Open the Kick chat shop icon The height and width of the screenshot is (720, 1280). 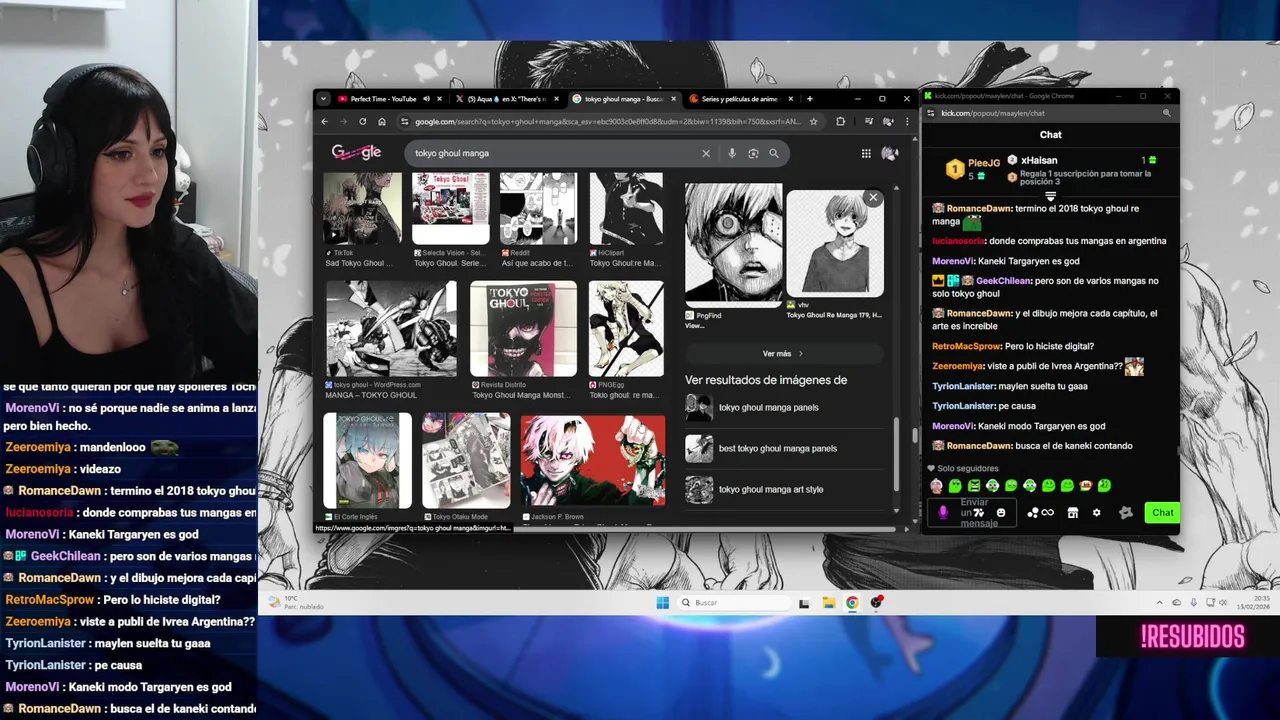click(1072, 513)
